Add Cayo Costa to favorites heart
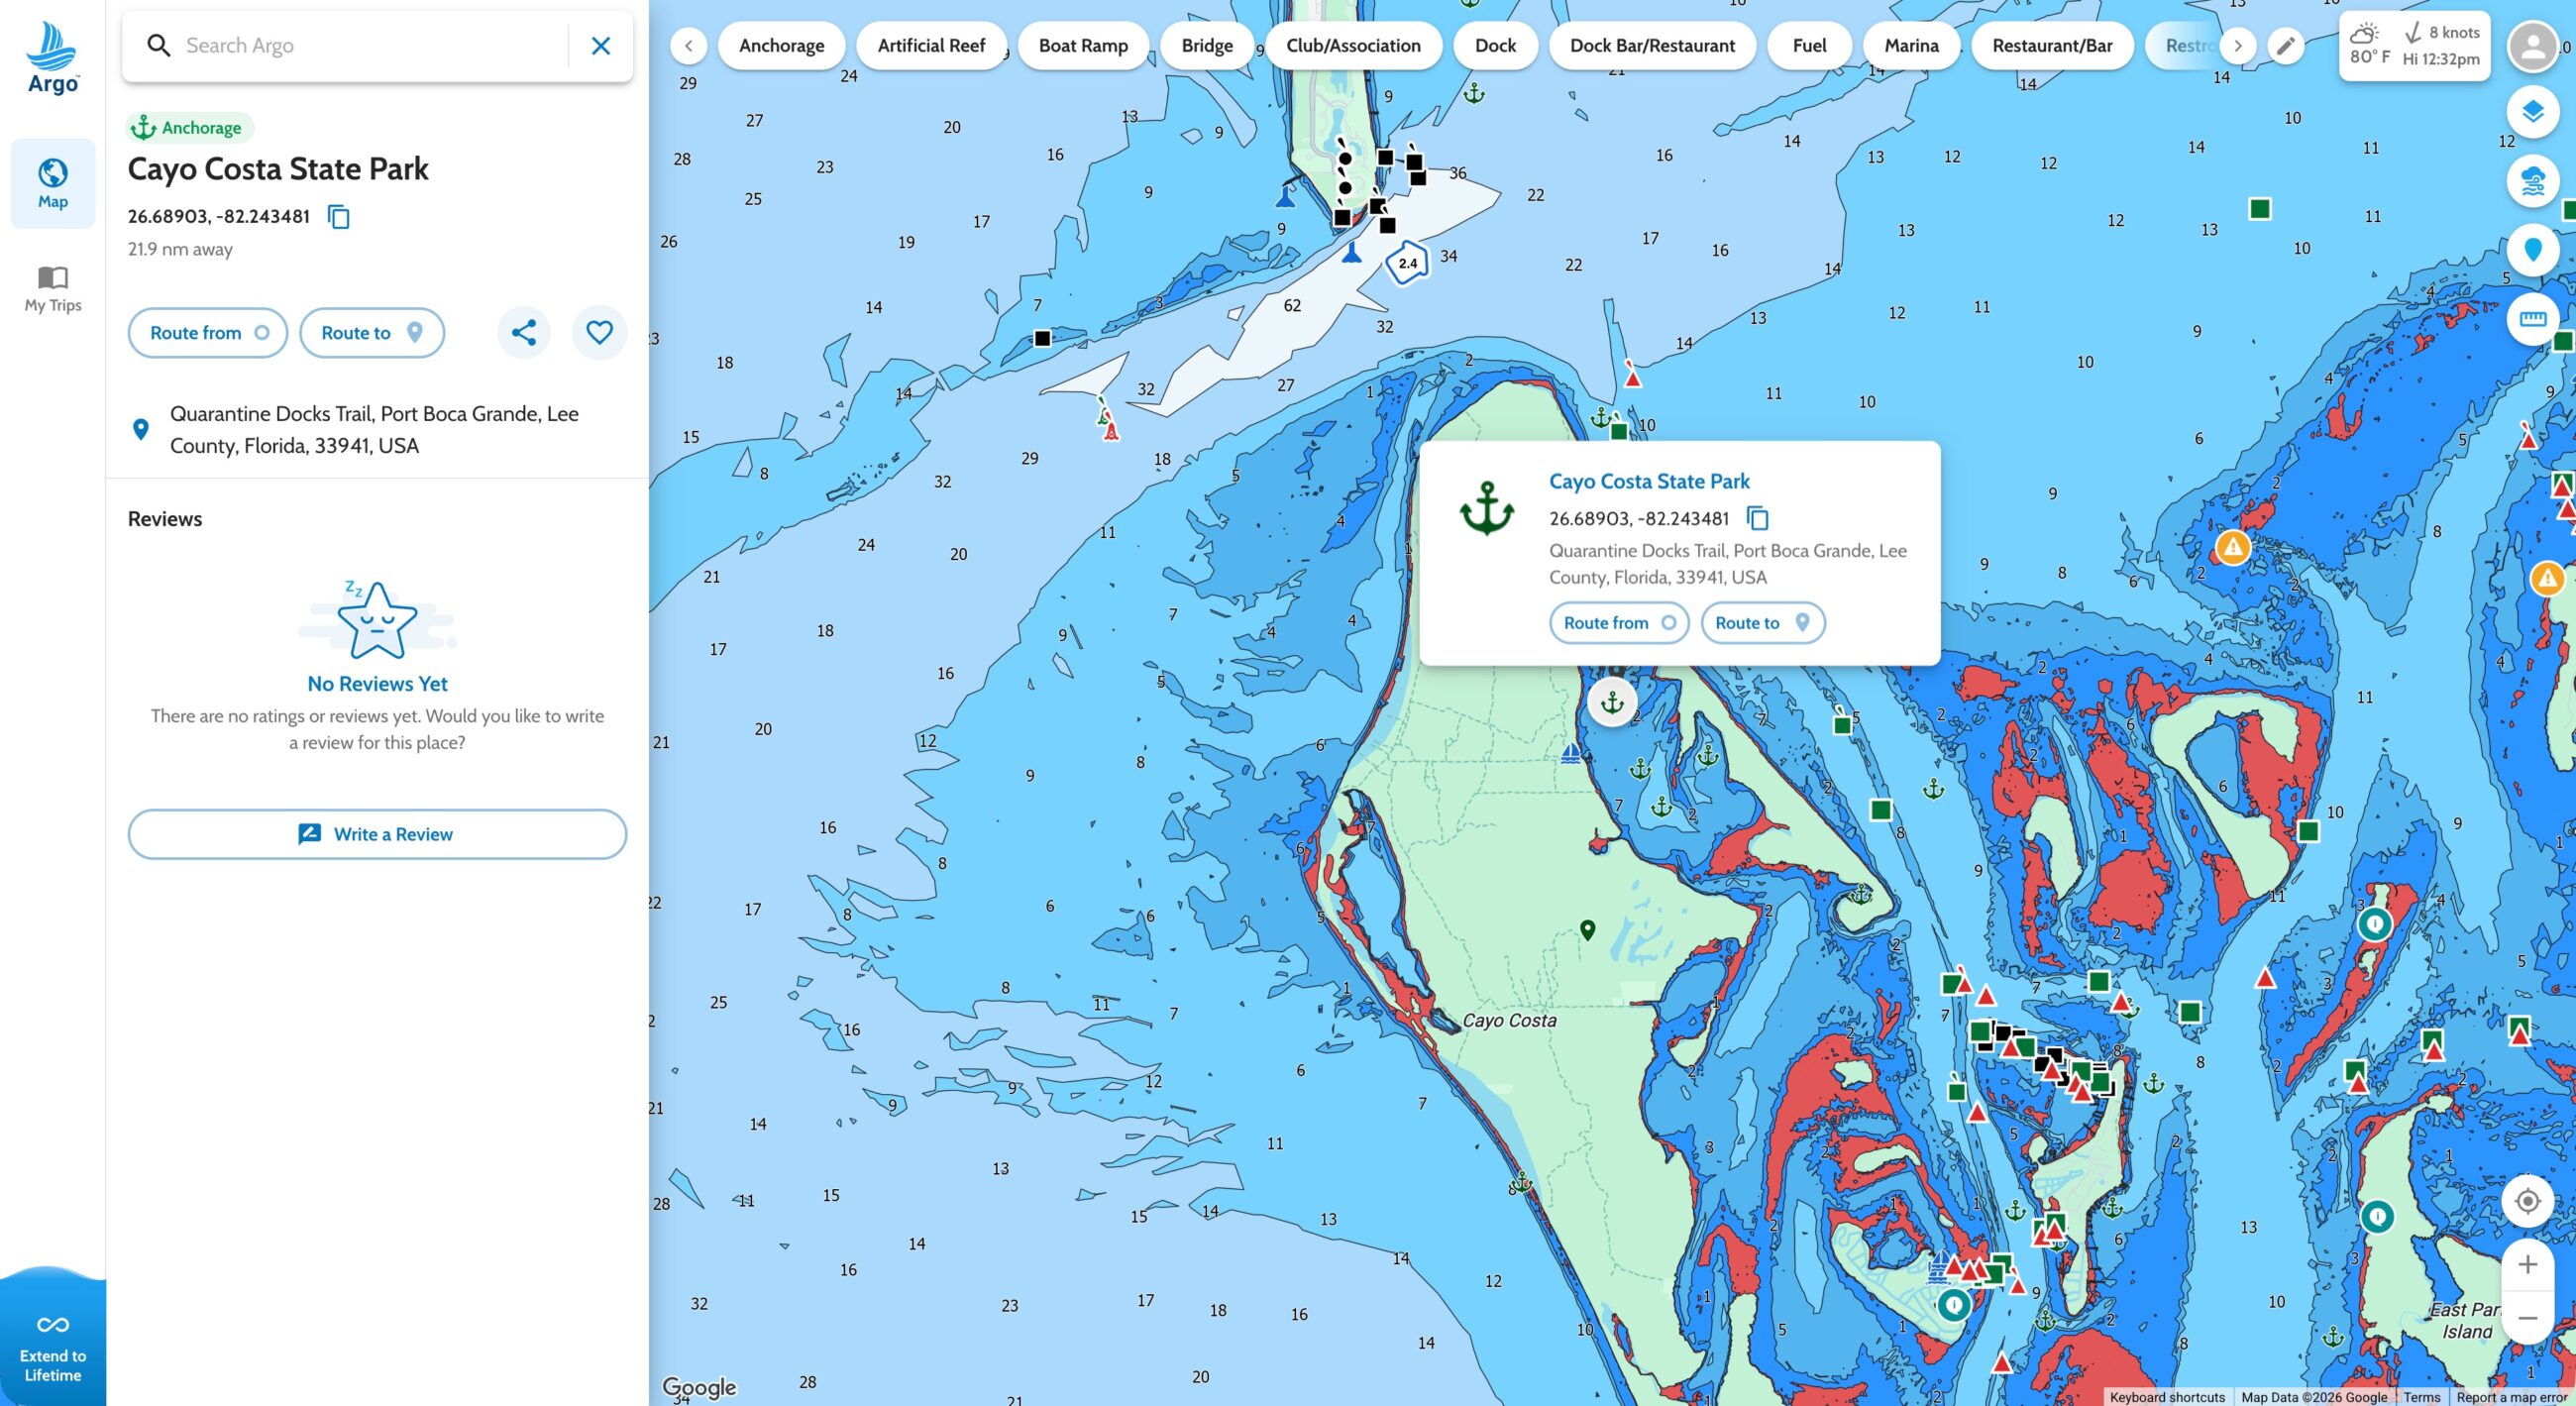Viewport: 2576px width, 1406px height. point(599,332)
